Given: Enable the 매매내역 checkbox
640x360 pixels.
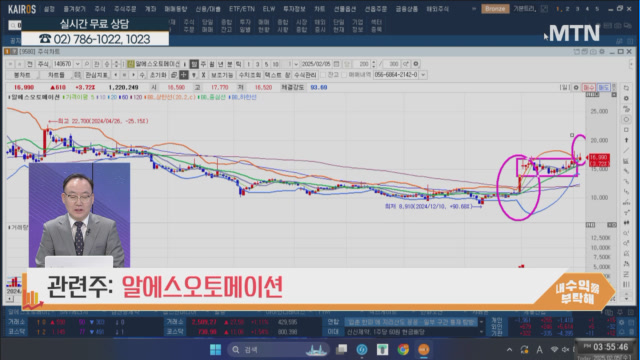Looking at the screenshot, I should [343, 75].
